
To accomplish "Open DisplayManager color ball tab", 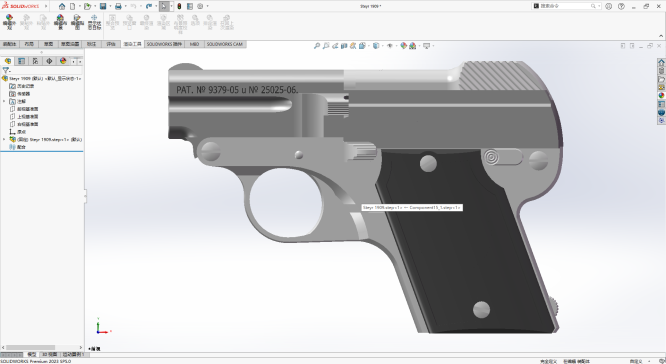I will pyautogui.click(x=63, y=61).
